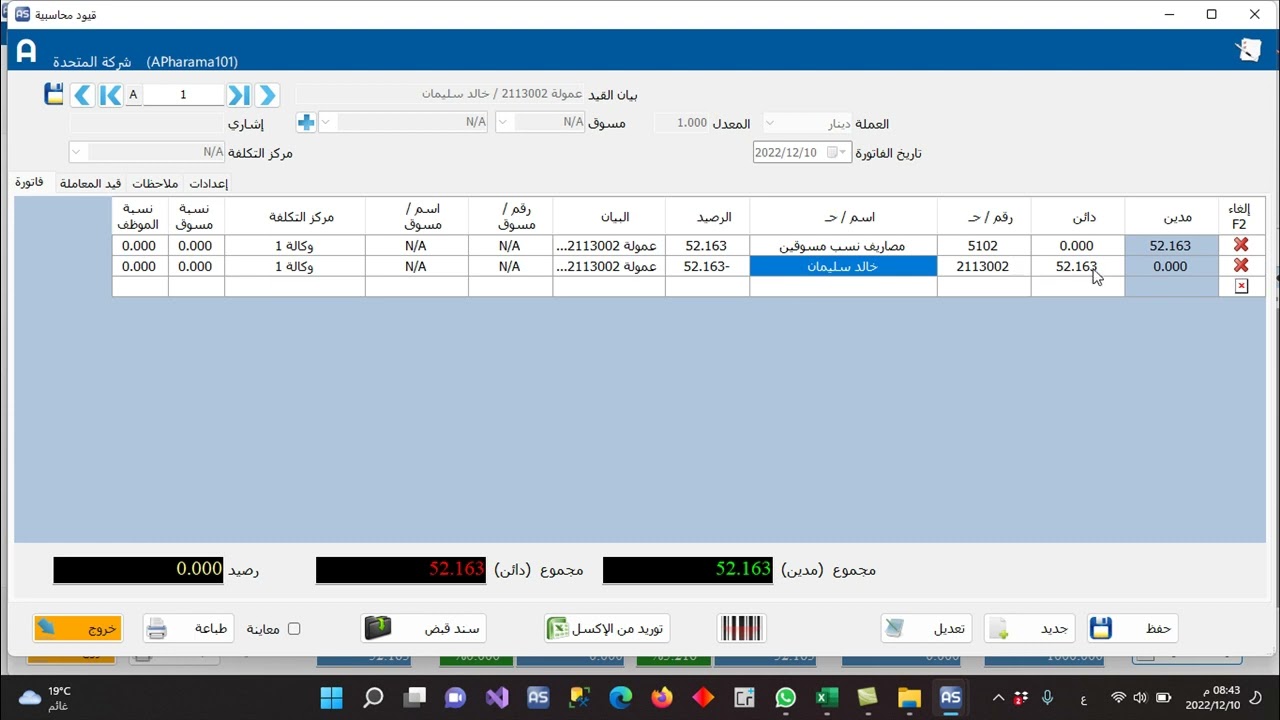
Task: Click the طباعة print button
Action: (x=189, y=628)
